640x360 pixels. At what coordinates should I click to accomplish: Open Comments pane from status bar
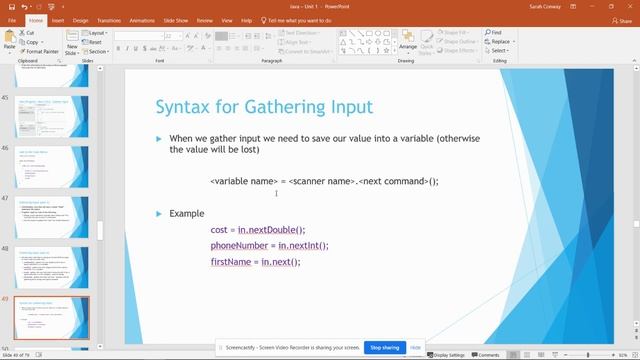[x=485, y=355]
